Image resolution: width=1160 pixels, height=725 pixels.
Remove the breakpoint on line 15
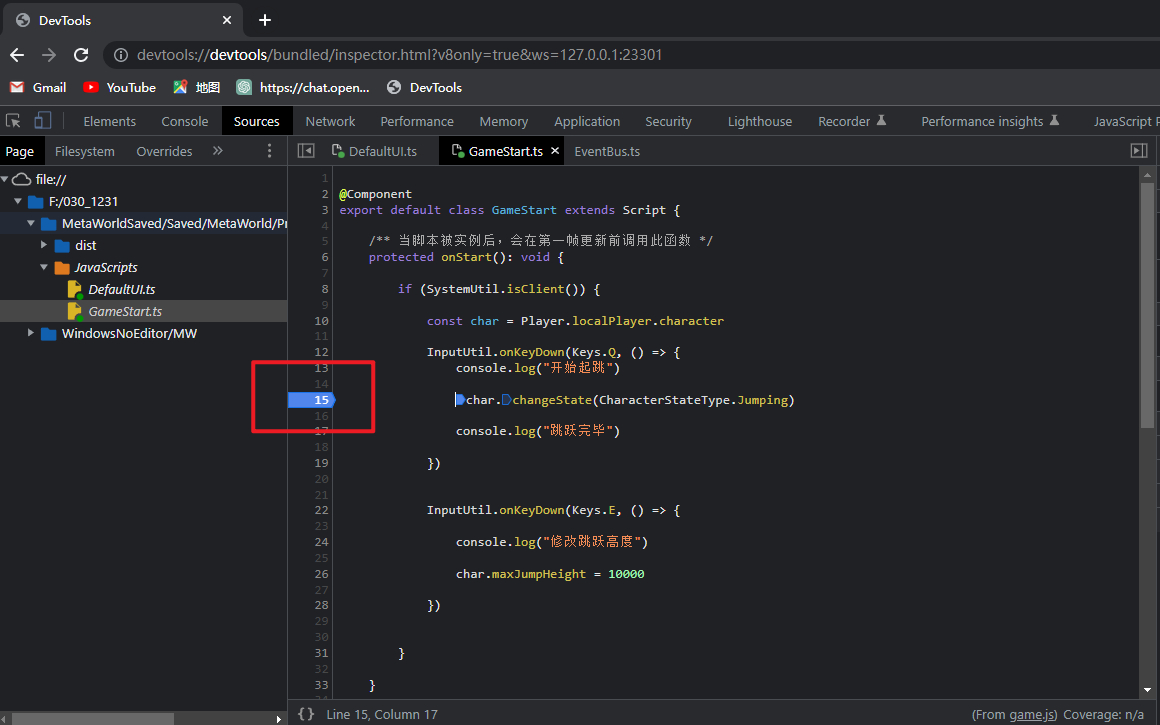pos(311,399)
